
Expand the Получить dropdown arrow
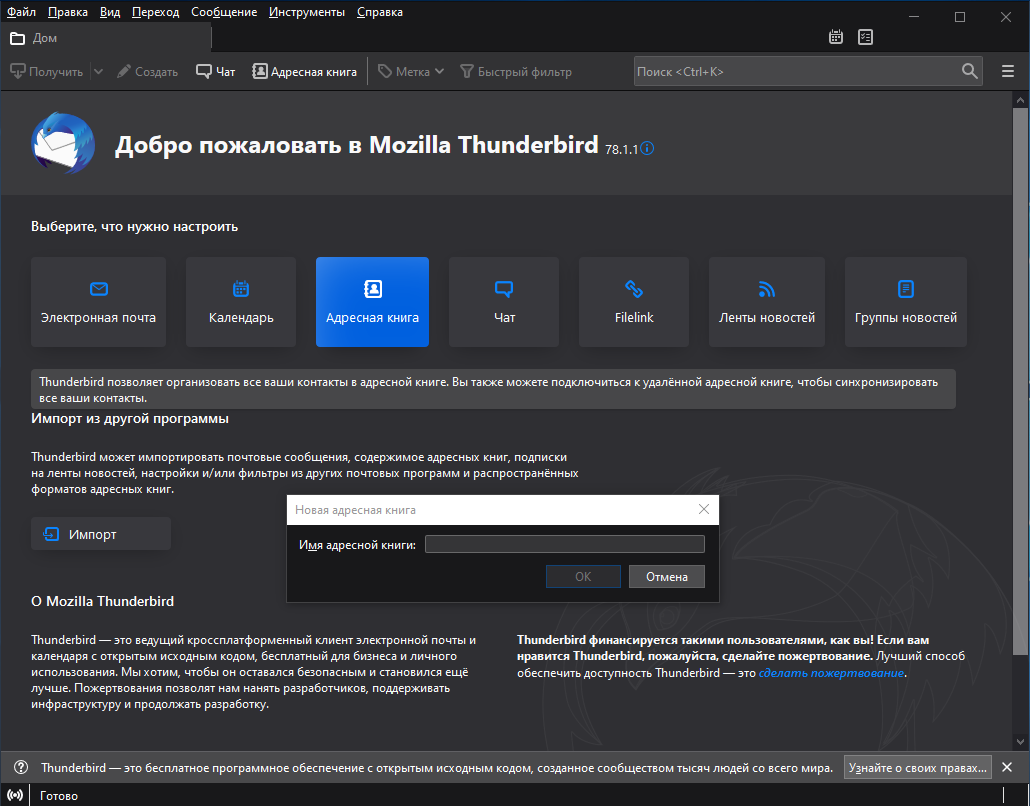click(98, 72)
